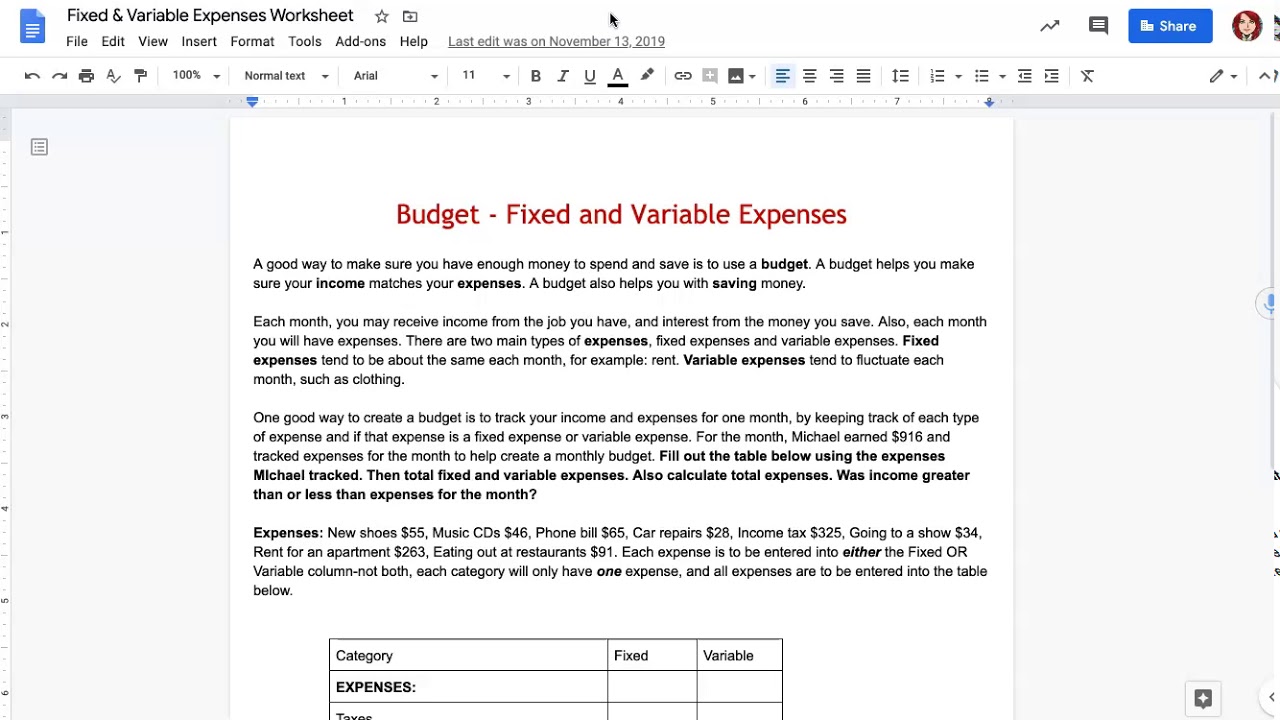Viewport: 1280px width, 720px height.
Task: Set center text alignment
Action: pos(809,76)
